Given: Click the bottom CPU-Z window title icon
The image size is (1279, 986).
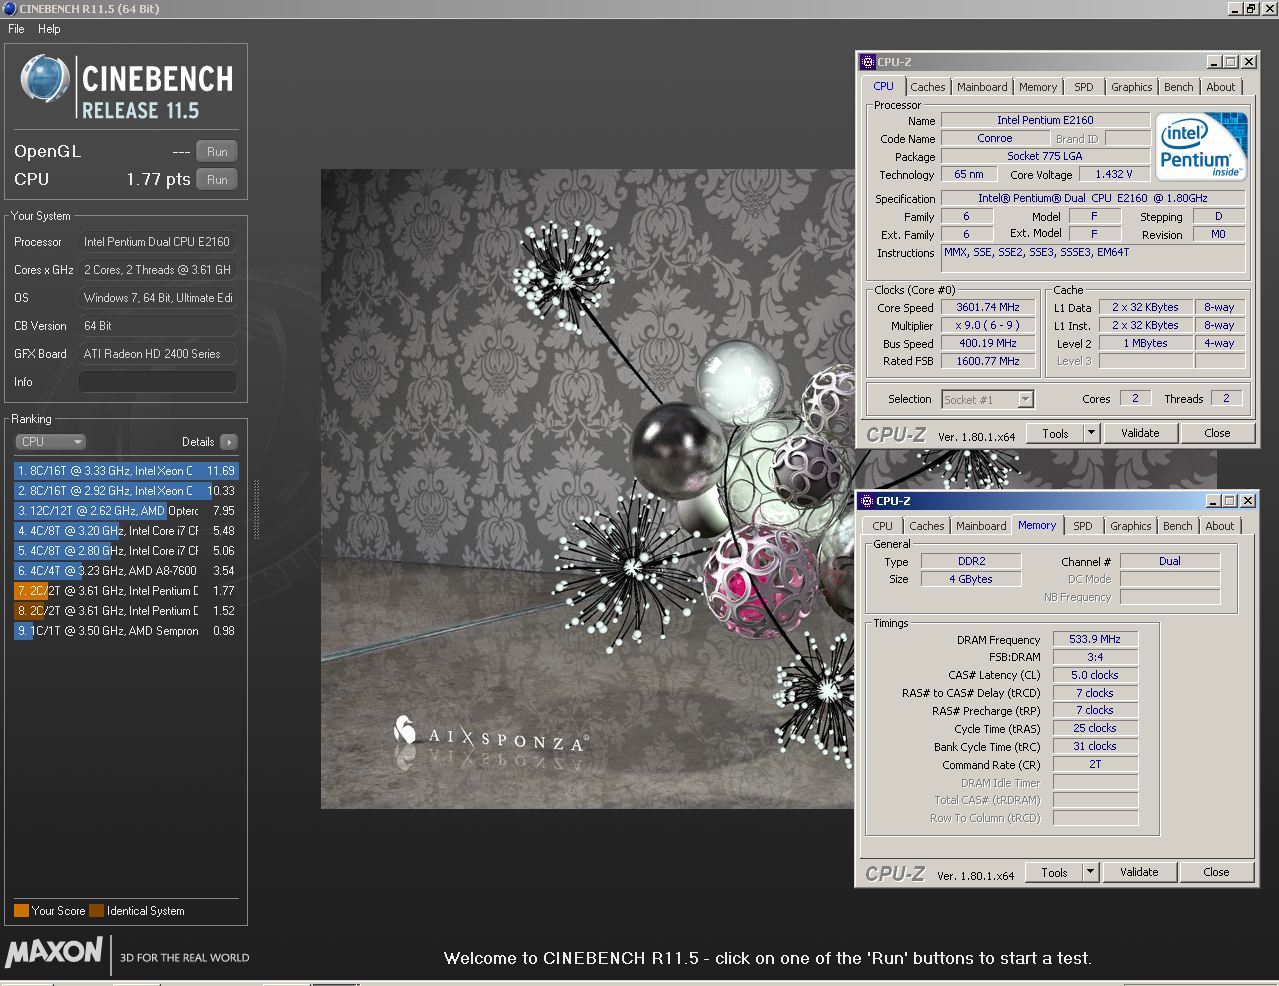Looking at the screenshot, I should (867, 501).
